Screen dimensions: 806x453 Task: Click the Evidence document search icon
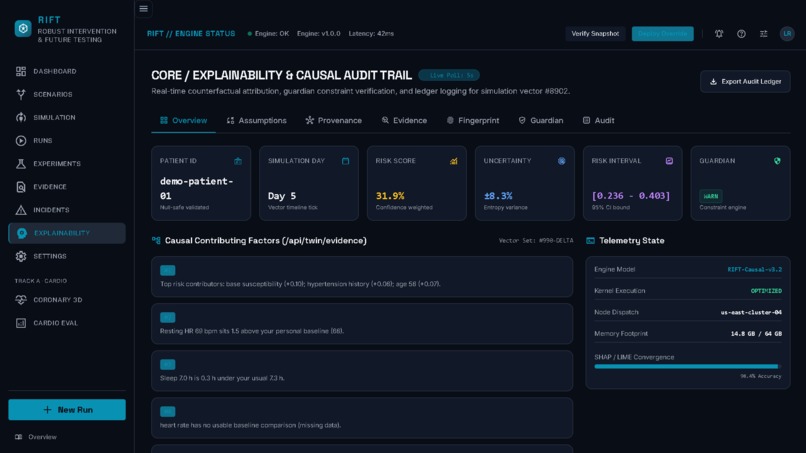tap(21, 187)
